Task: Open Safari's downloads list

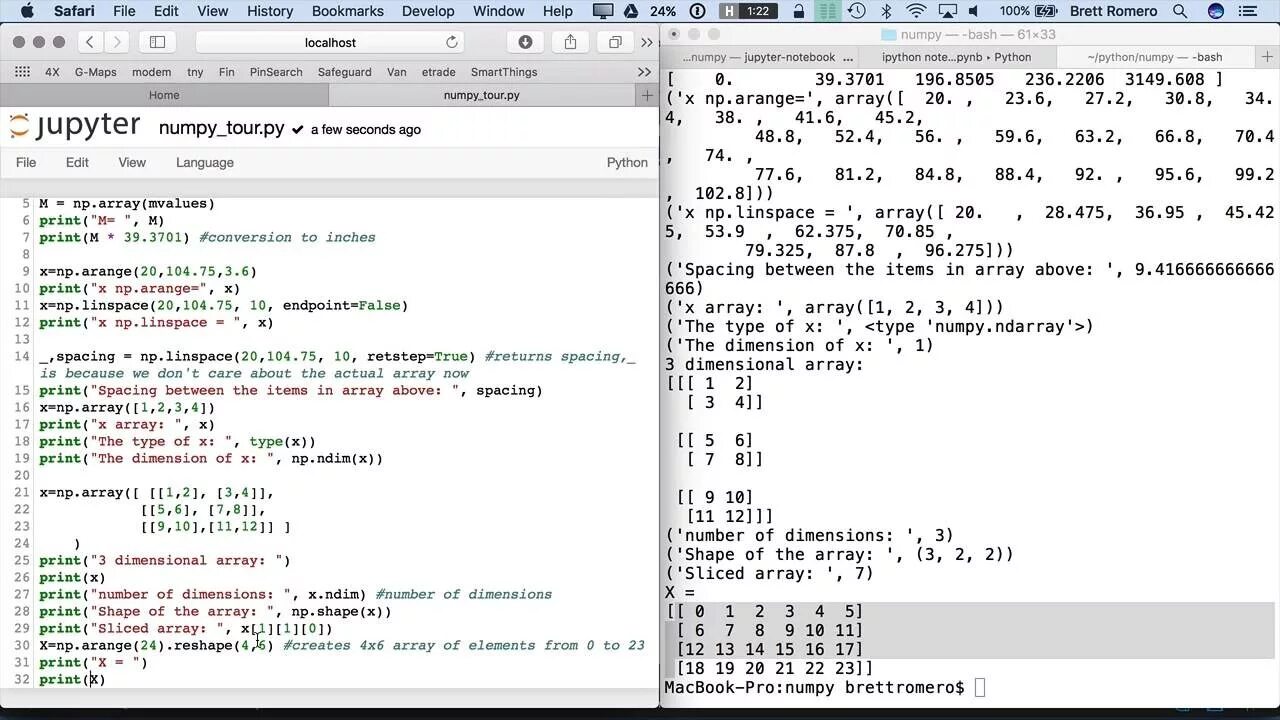Action: click(525, 42)
